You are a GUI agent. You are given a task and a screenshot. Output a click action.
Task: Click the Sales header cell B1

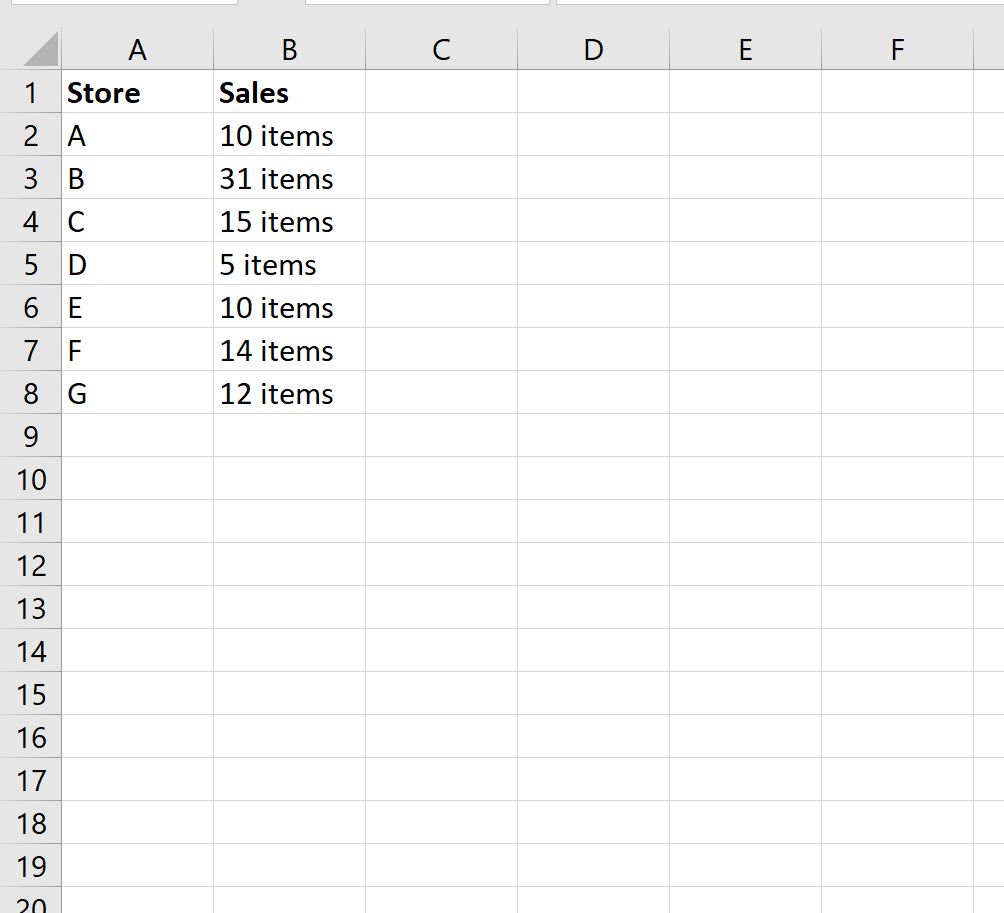tap(289, 92)
